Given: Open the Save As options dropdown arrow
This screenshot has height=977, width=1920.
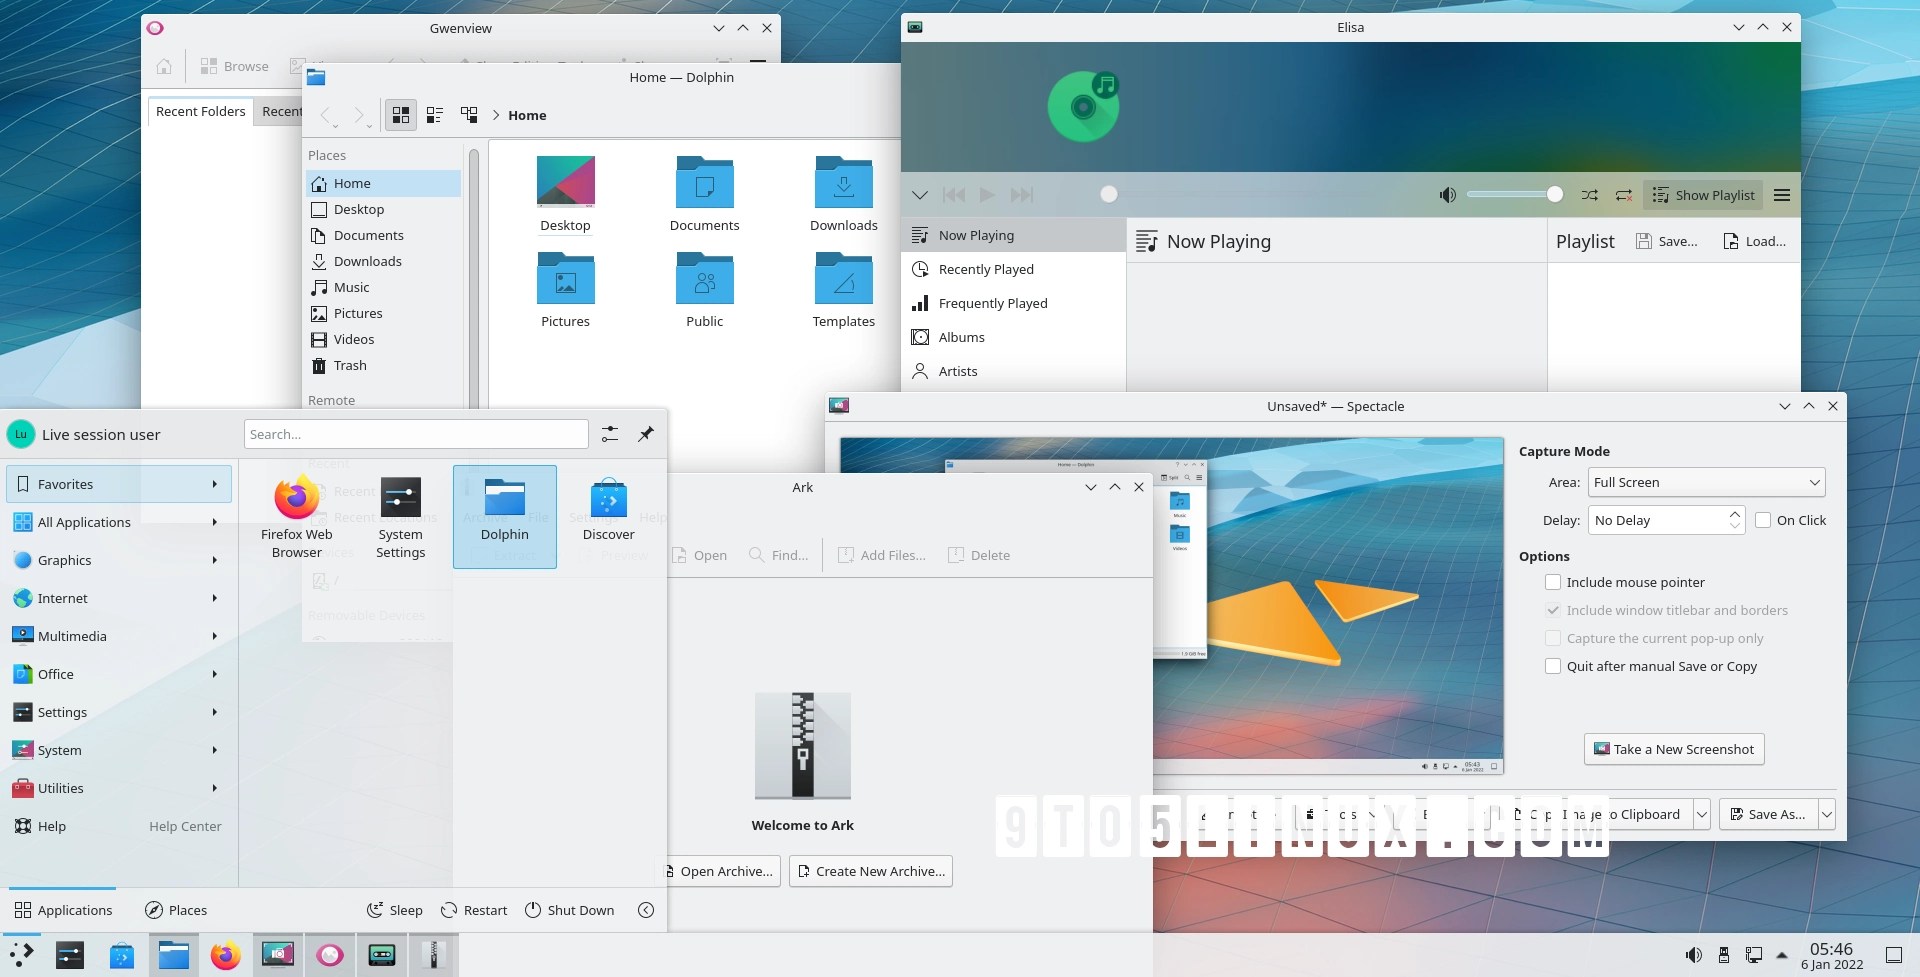Looking at the screenshot, I should pyautogui.click(x=1827, y=814).
